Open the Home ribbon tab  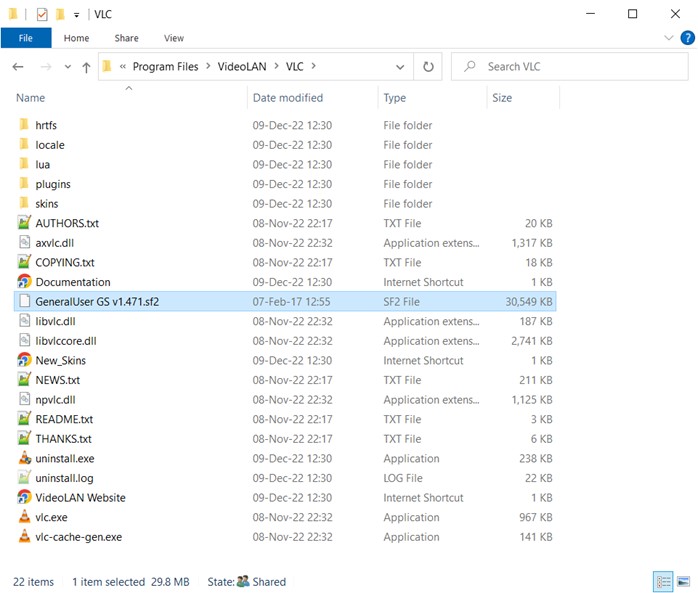pos(76,38)
